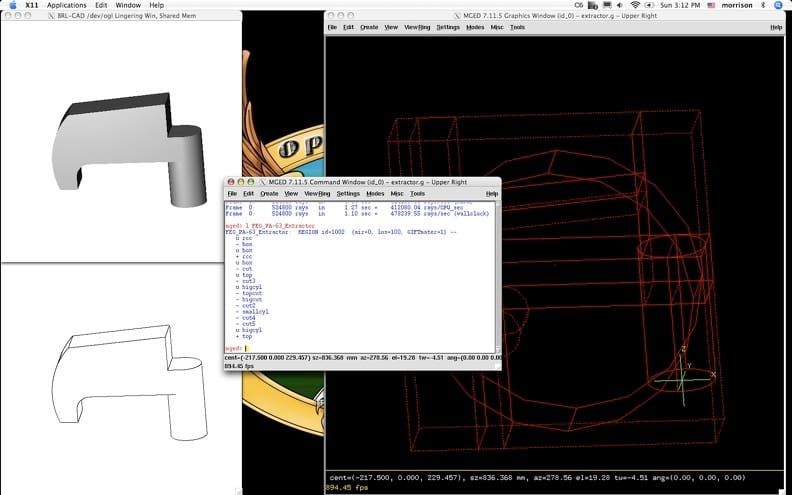Open Help menu in the Command Window
The image size is (792, 495).
pos(492,193)
